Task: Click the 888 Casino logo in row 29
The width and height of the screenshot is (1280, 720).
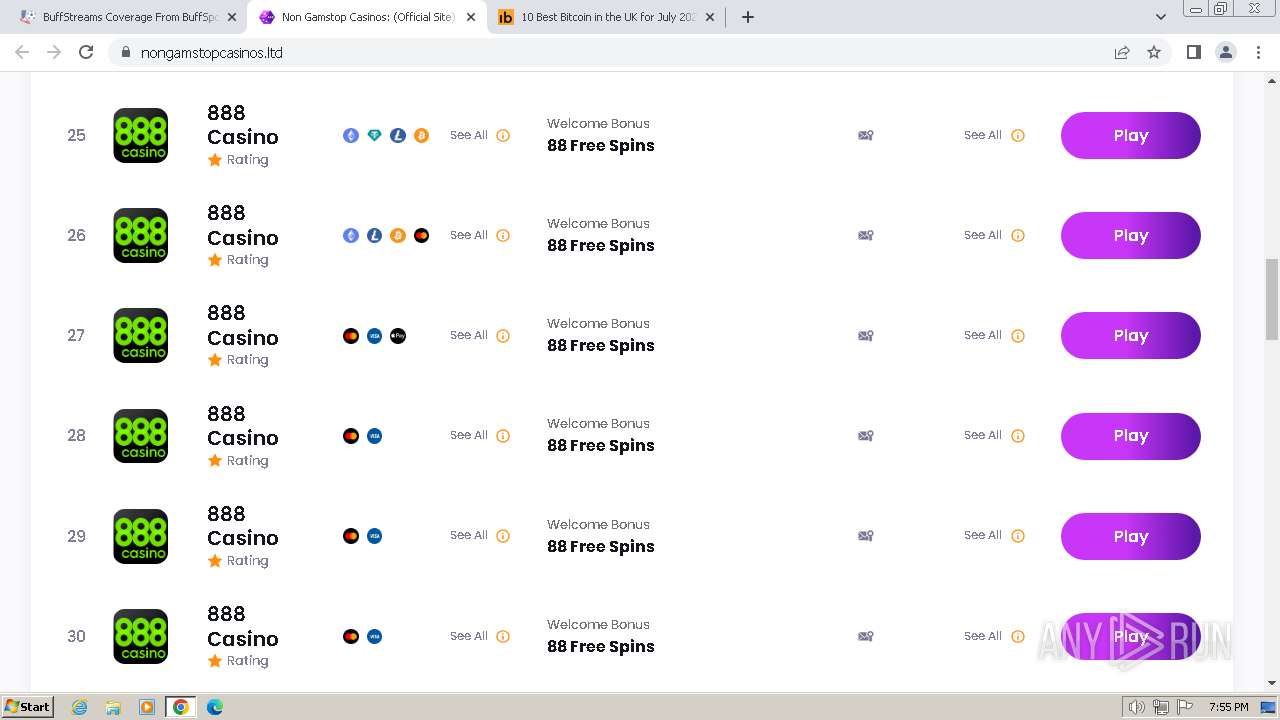Action: click(140, 536)
